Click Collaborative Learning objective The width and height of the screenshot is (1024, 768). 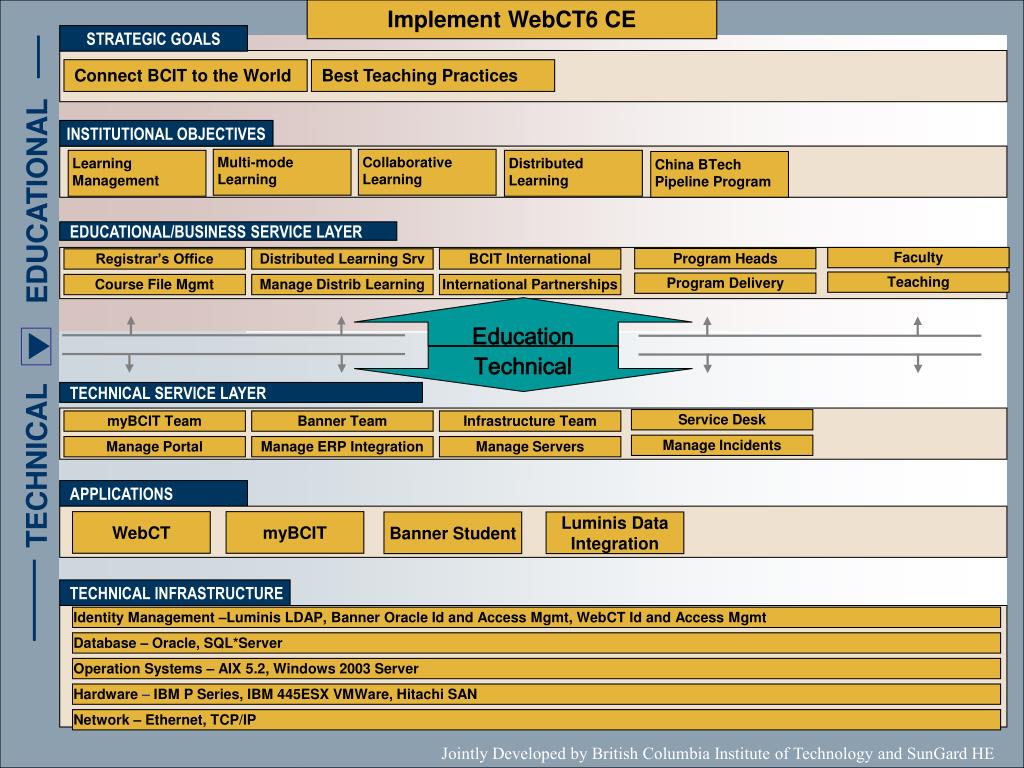[427, 172]
